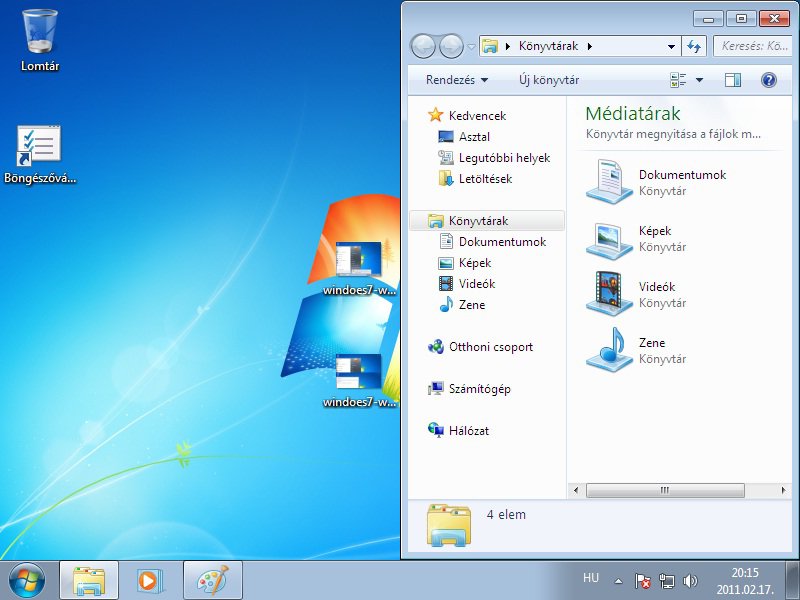Viewport: 800px width, 600px height.
Task: Open view options dropdown arrow
Action: pos(699,80)
